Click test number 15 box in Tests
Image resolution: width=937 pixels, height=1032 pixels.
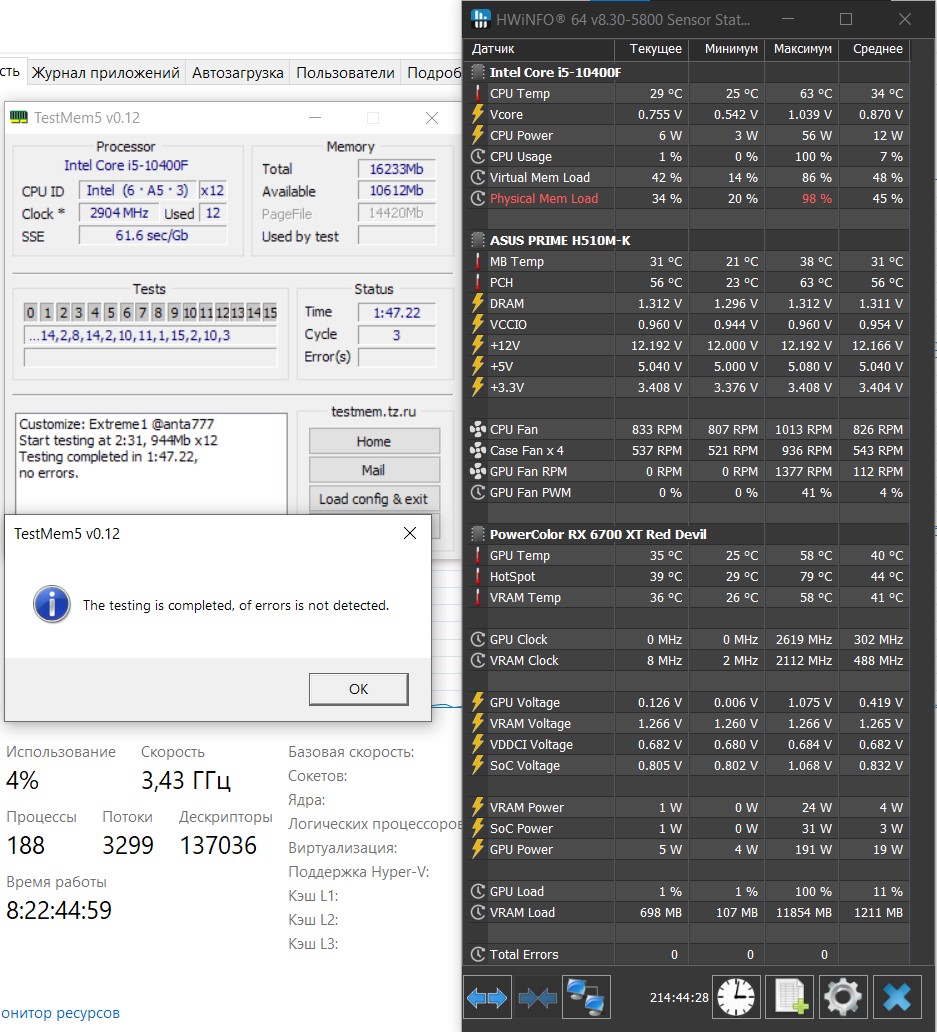(270, 313)
